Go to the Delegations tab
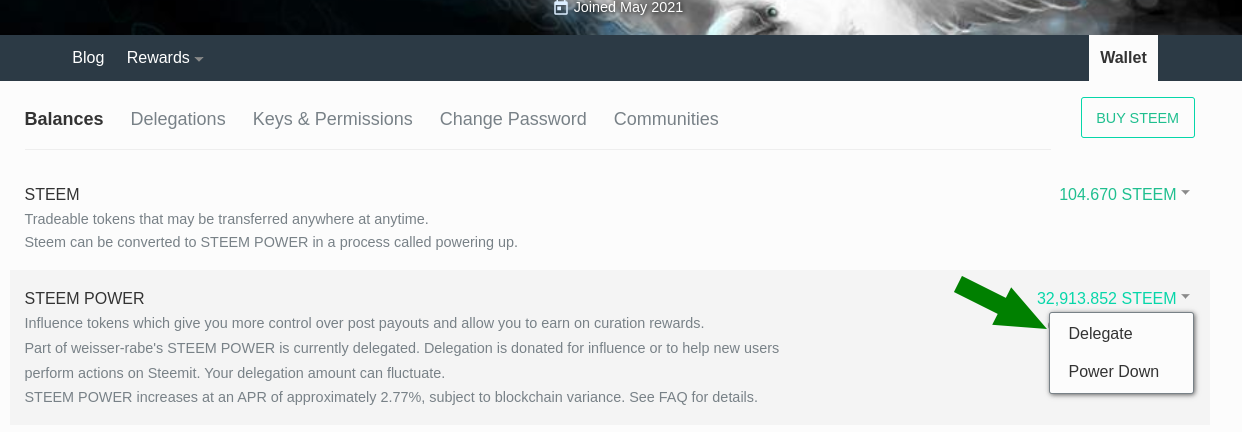1242x432 pixels. point(178,119)
